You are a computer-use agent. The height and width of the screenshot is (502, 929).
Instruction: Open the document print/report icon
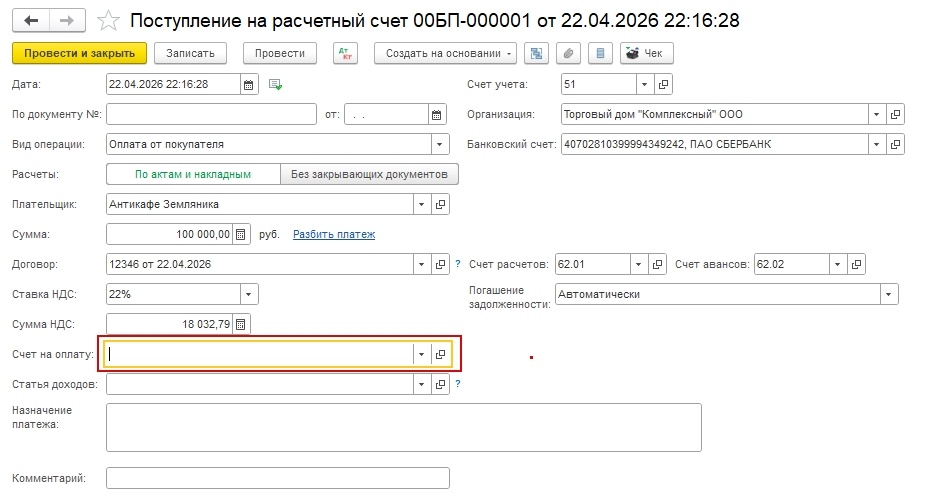click(x=600, y=53)
